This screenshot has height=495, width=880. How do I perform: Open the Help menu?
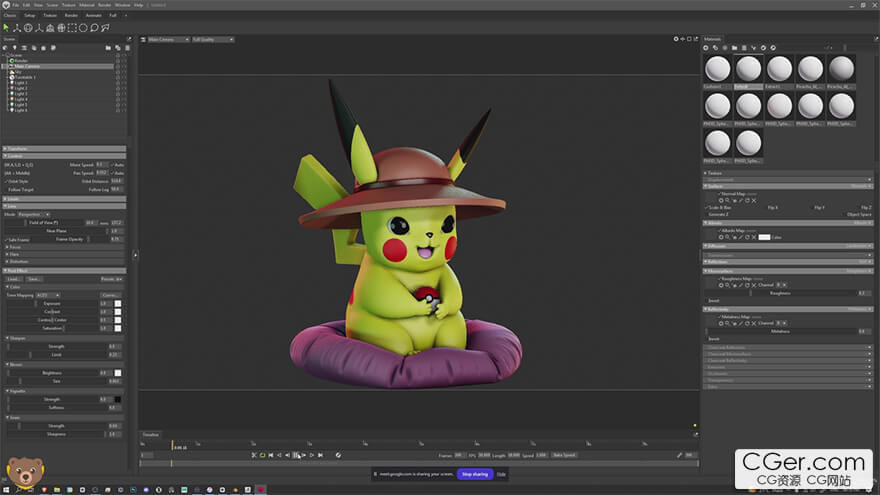pyautogui.click(x=139, y=5)
